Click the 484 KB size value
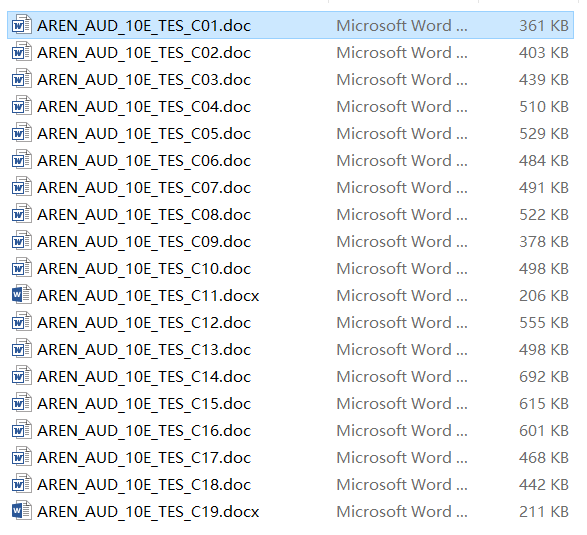The image size is (587, 535). click(544, 161)
